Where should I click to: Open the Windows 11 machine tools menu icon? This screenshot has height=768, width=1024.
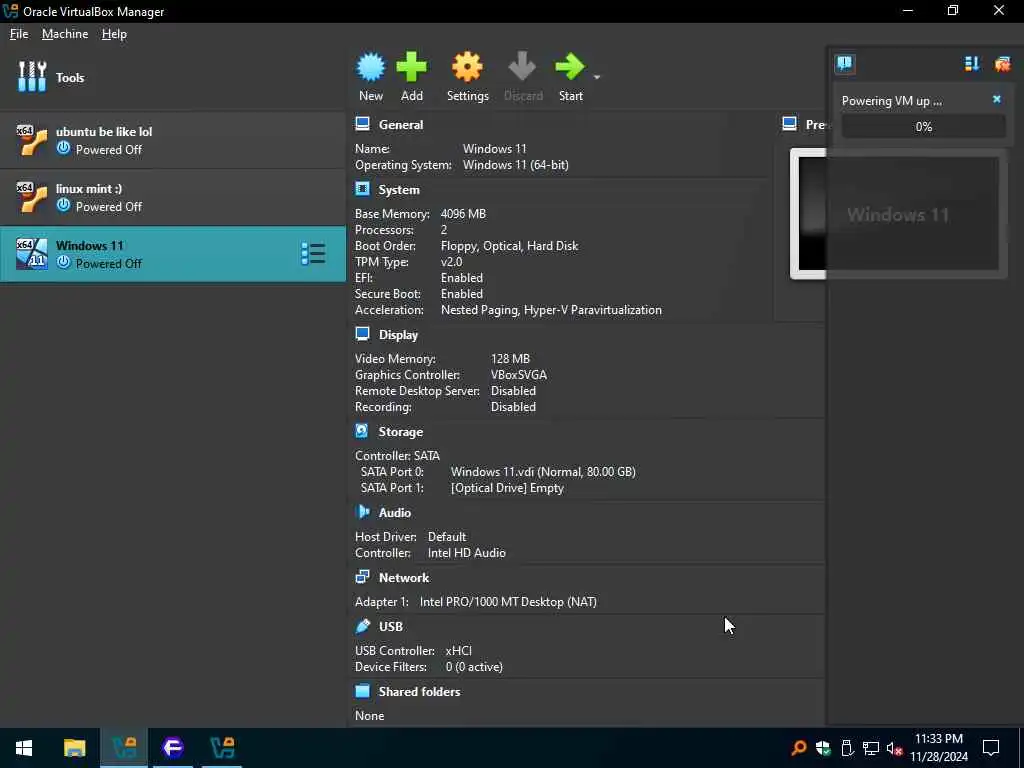[313, 254]
